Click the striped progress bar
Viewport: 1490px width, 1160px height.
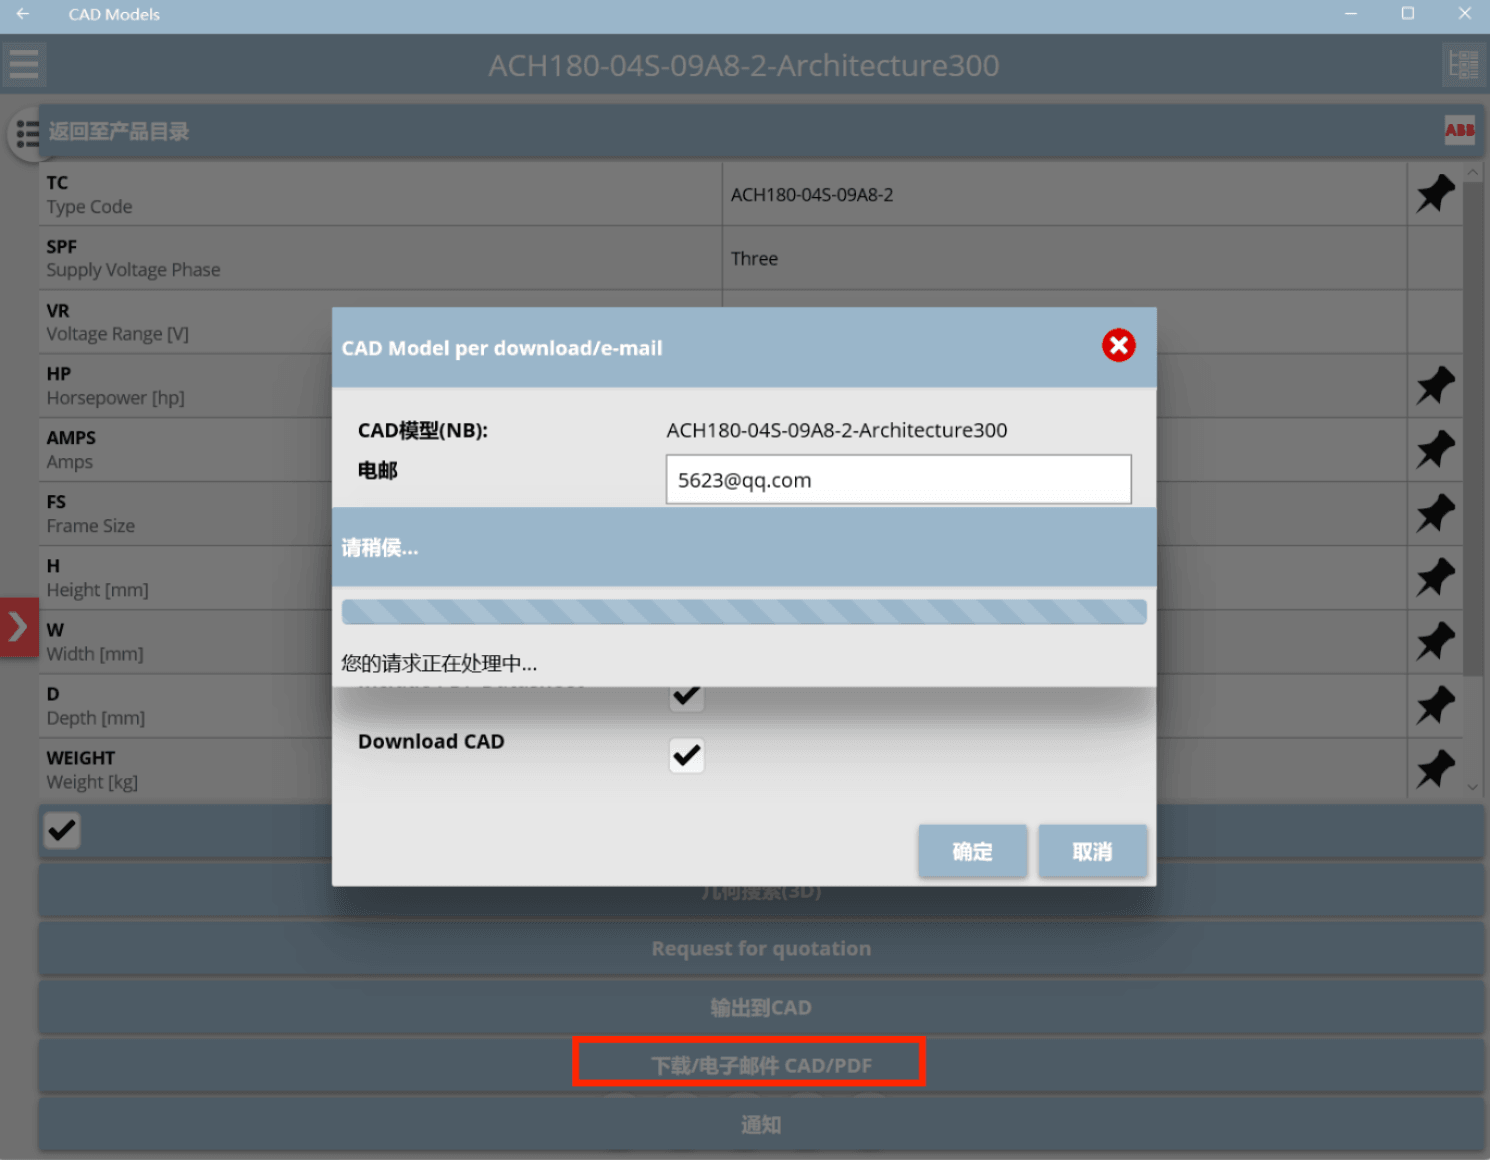tap(744, 612)
